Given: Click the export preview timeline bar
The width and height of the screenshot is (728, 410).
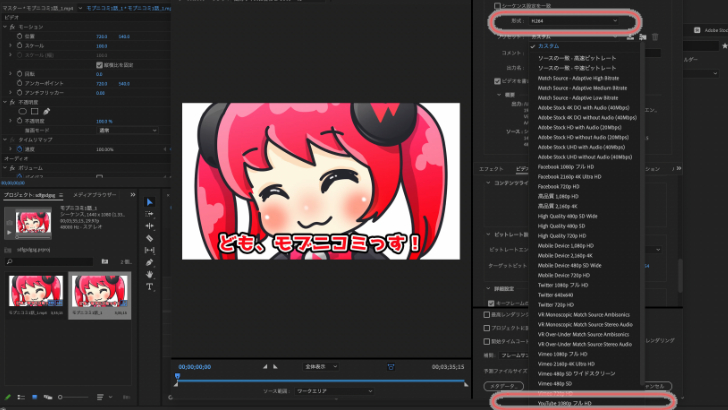Looking at the screenshot, I should point(321,381).
